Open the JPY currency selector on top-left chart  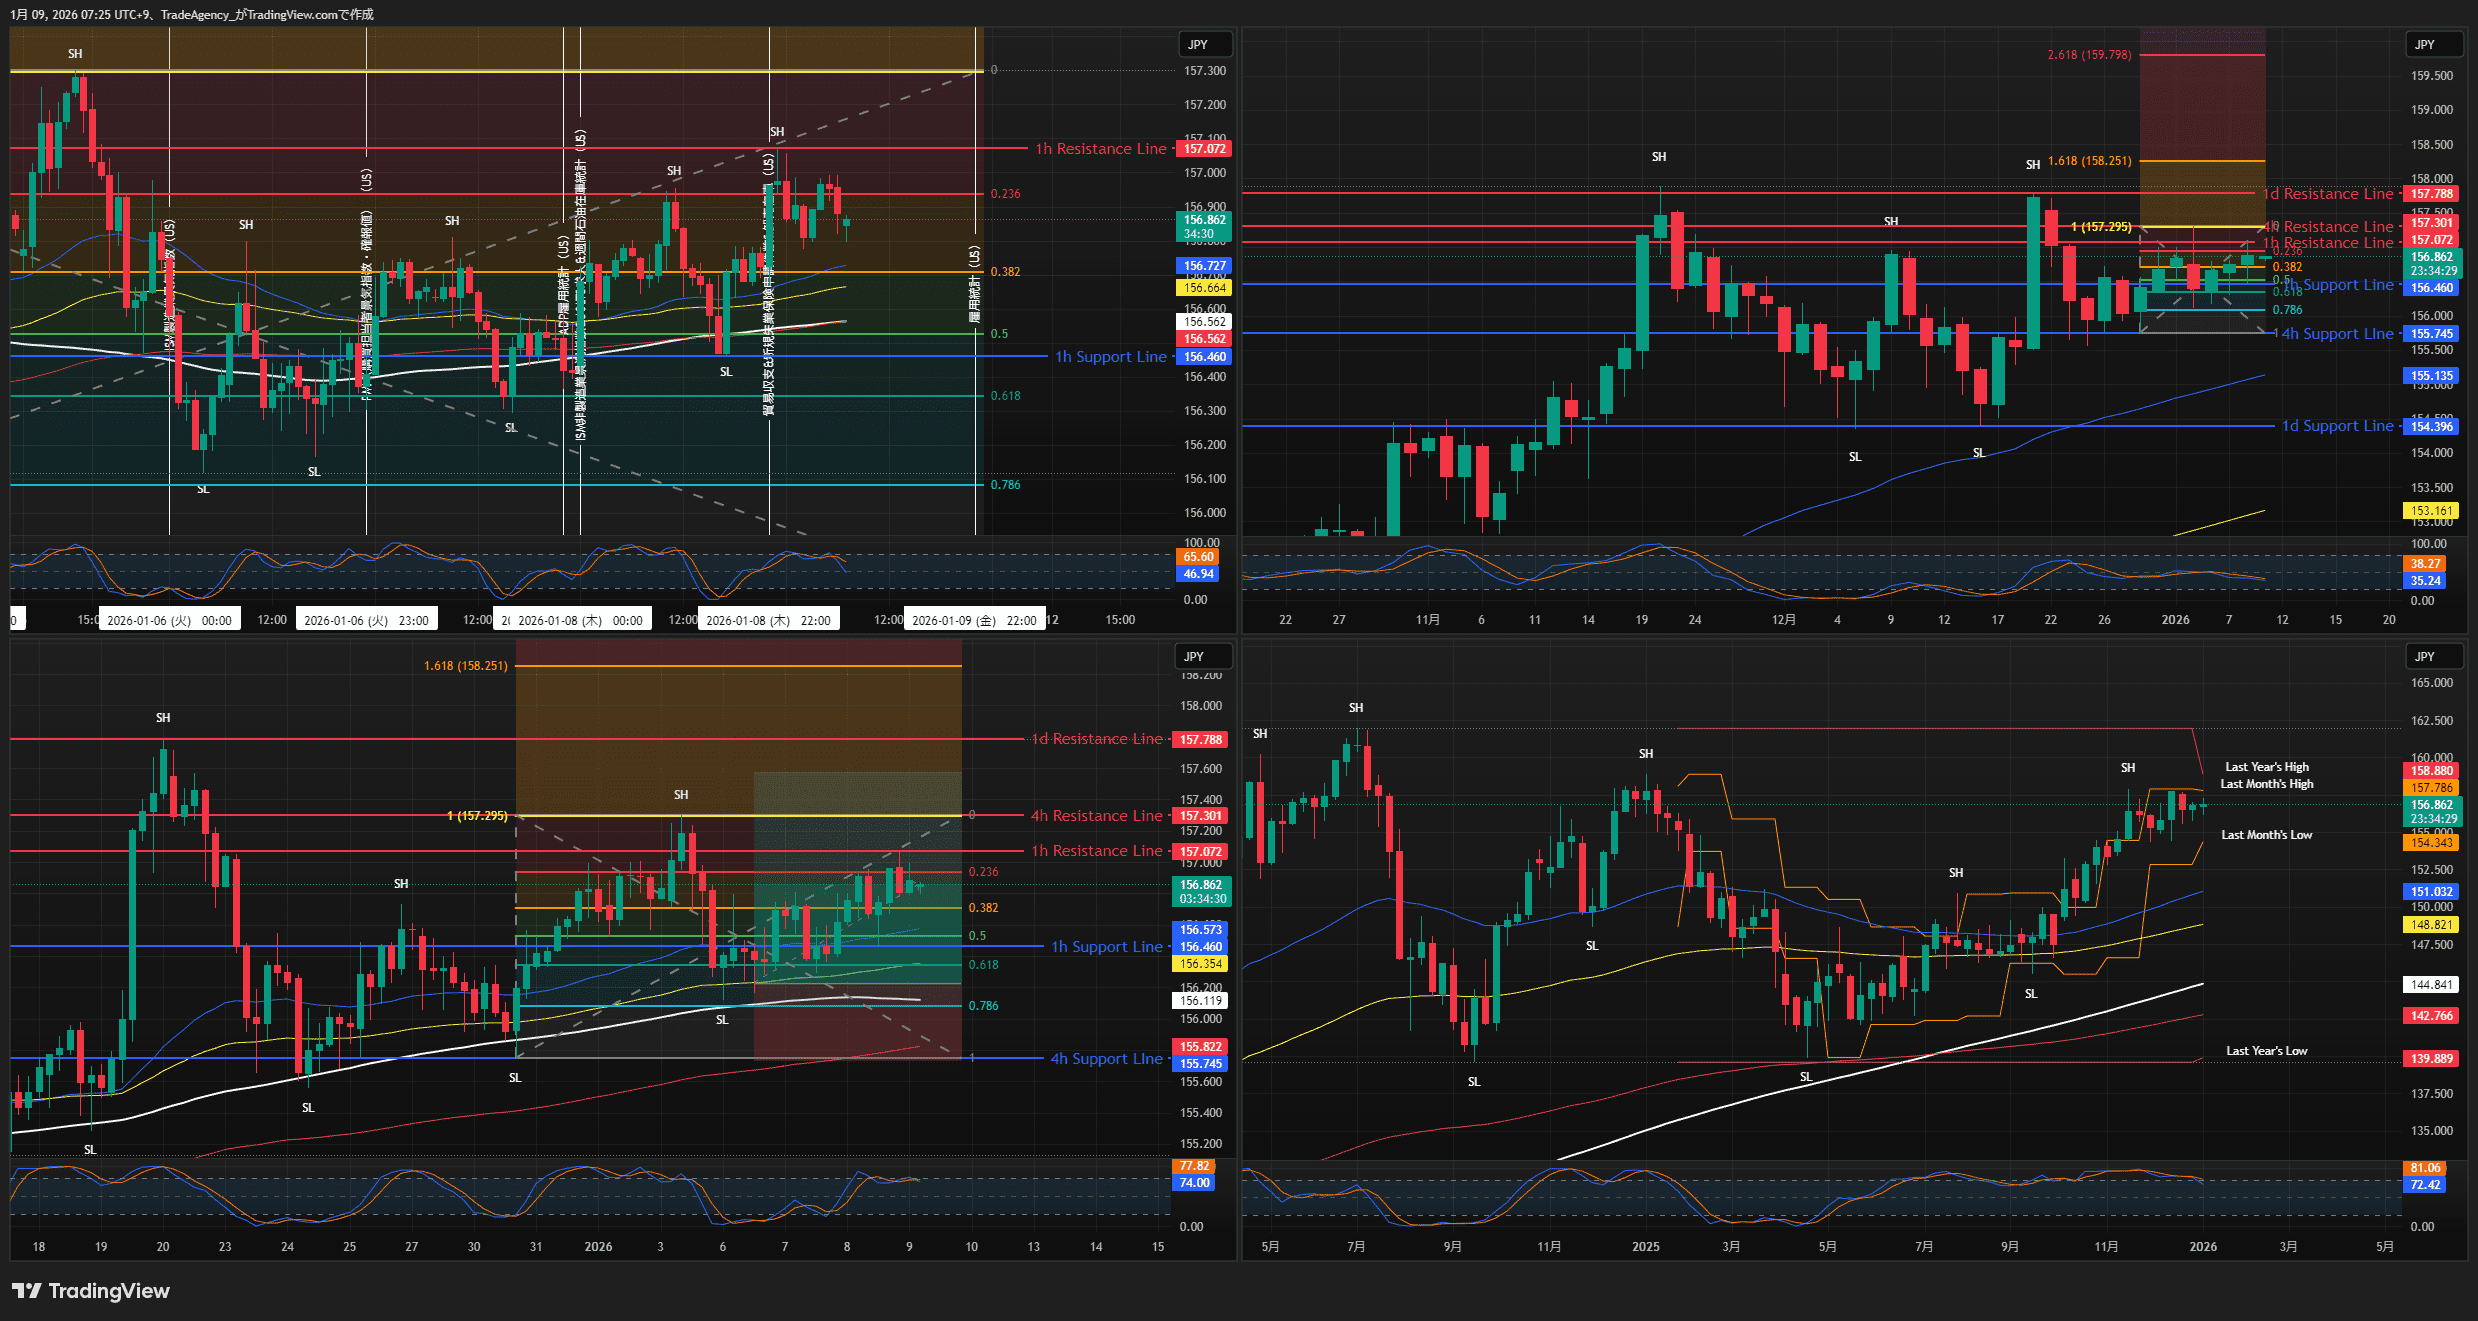pyautogui.click(x=1198, y=44)
